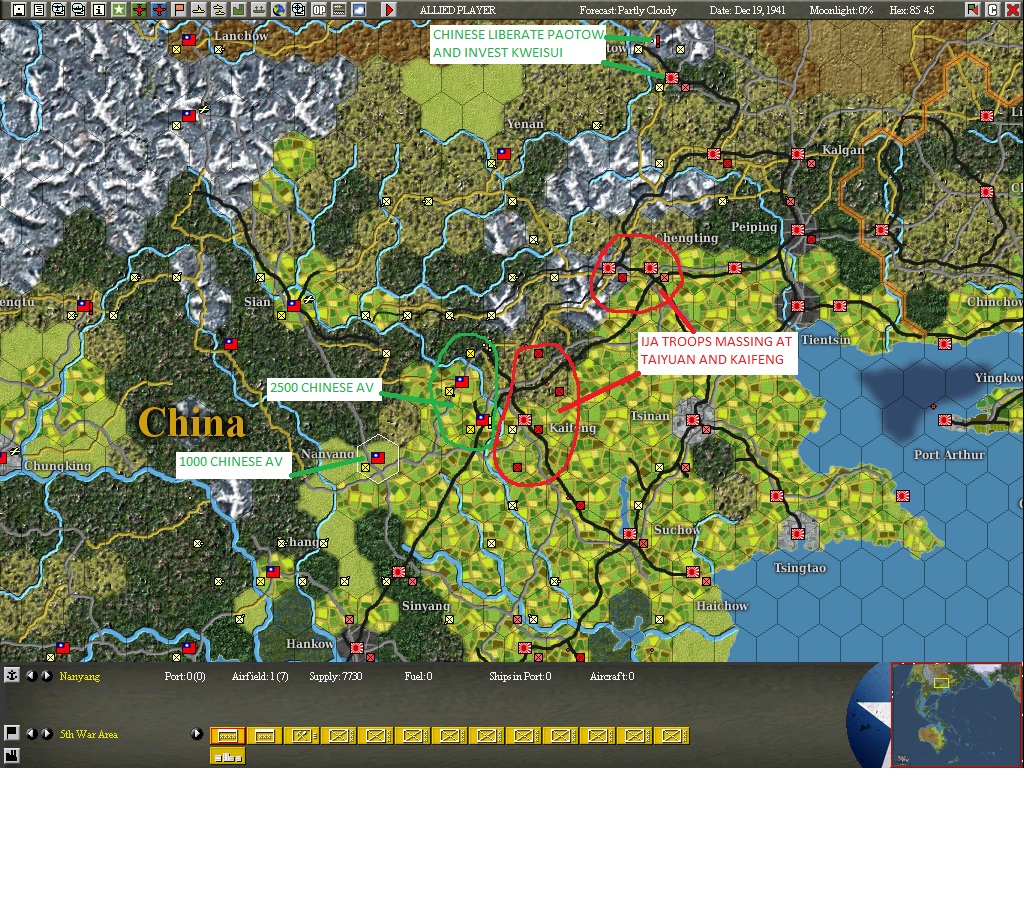Click the 'Port: 0 (0)' text
The width and height of the screenshot is (1024, 898).
[185, 676]
